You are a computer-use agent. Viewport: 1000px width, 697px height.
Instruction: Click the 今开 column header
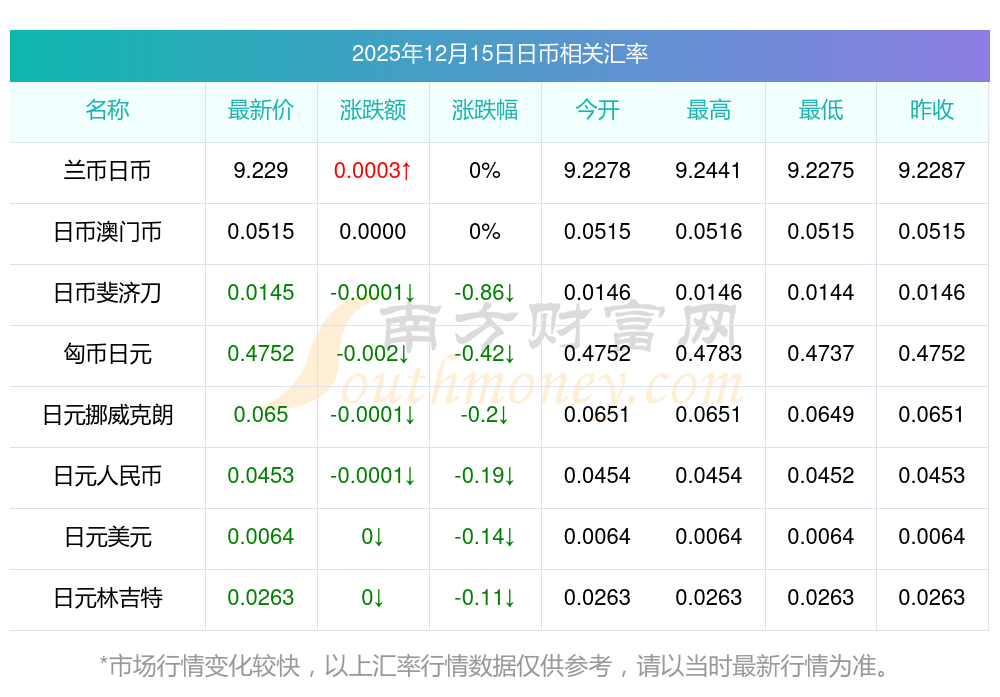pyautogui.click(x=597, y=110)
